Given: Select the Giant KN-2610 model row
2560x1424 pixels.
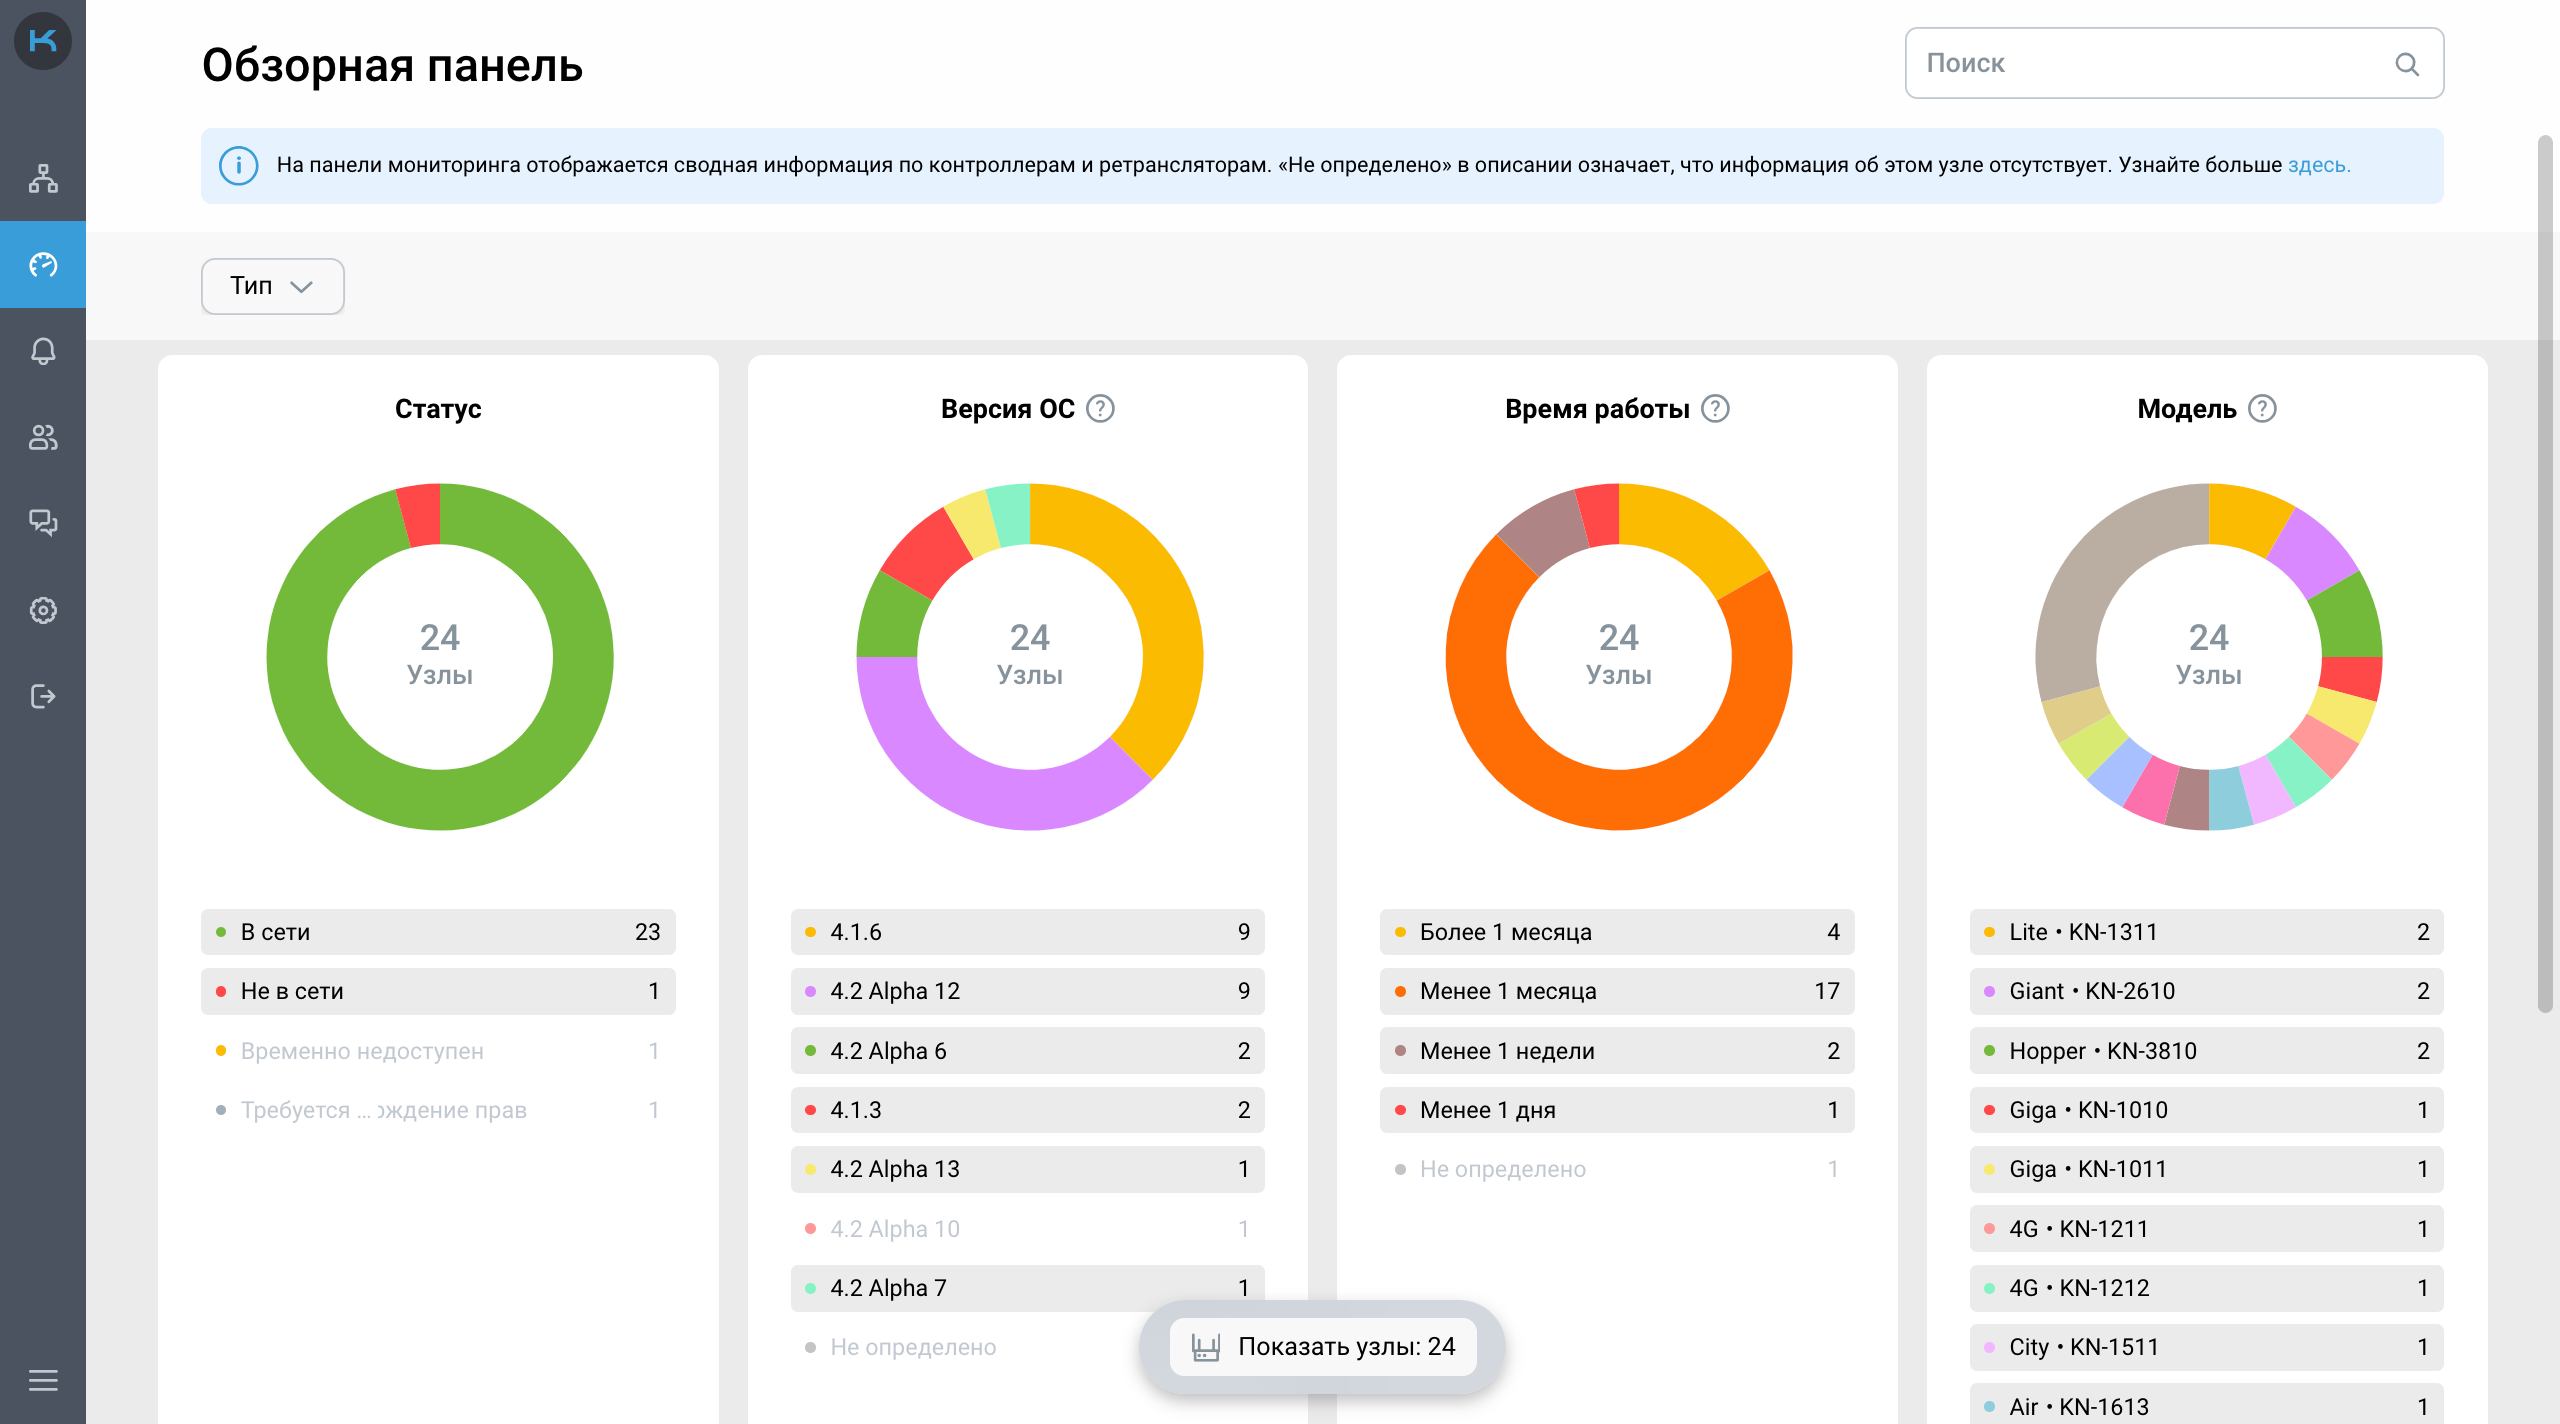Looking at the screenshot, I should tap(2206, 991).
